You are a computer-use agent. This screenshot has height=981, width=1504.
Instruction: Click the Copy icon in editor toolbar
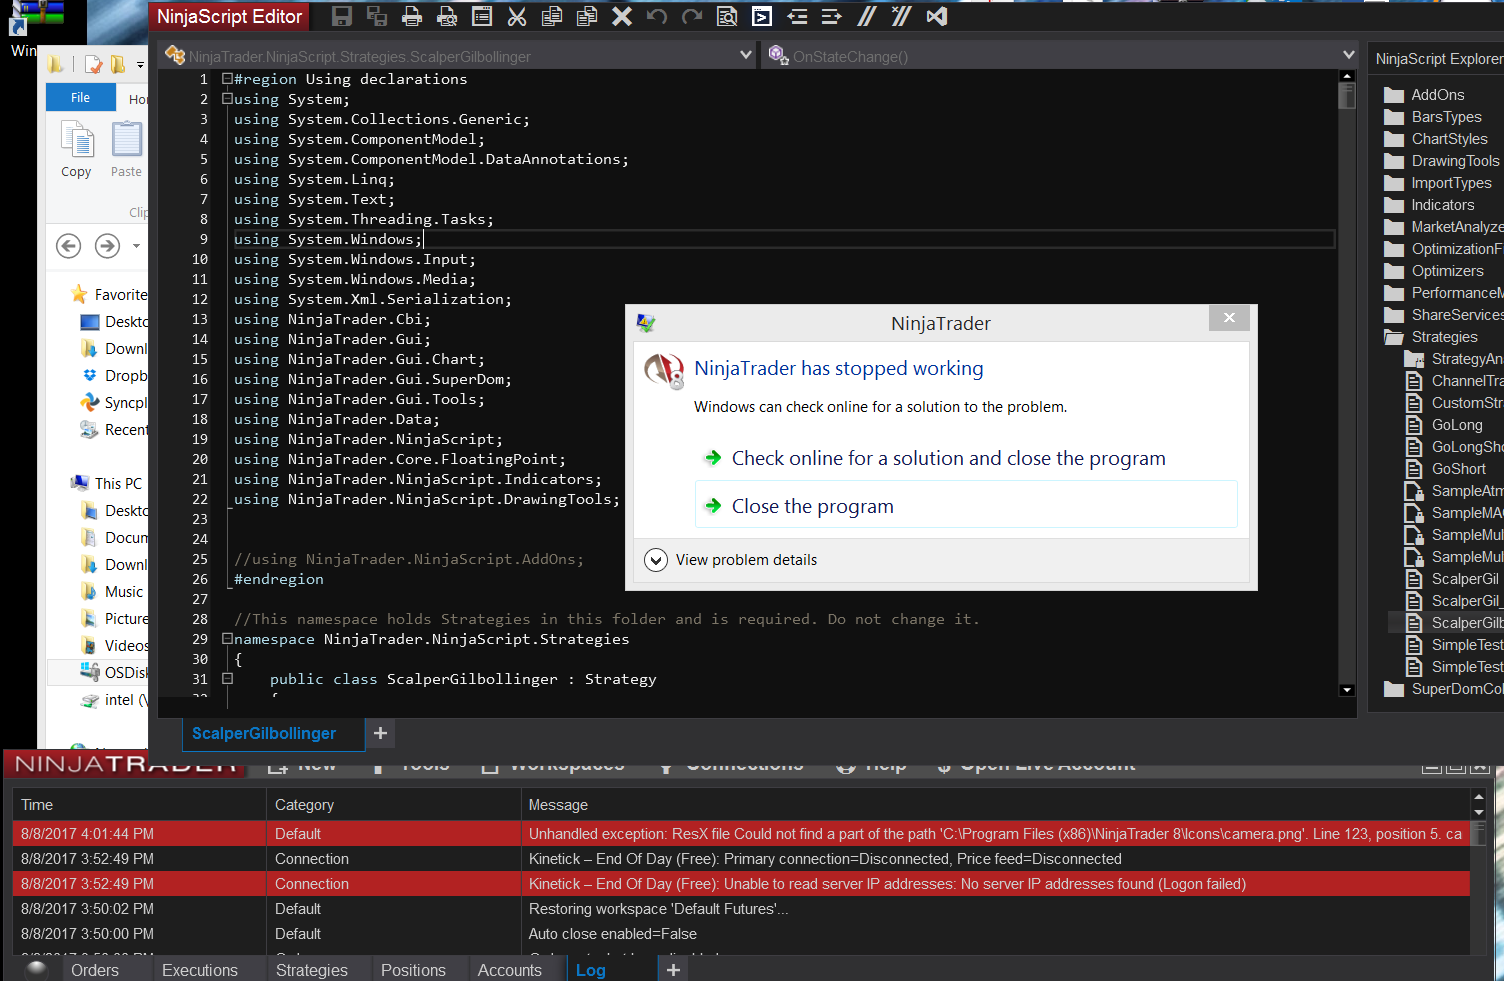click(552, 16)
